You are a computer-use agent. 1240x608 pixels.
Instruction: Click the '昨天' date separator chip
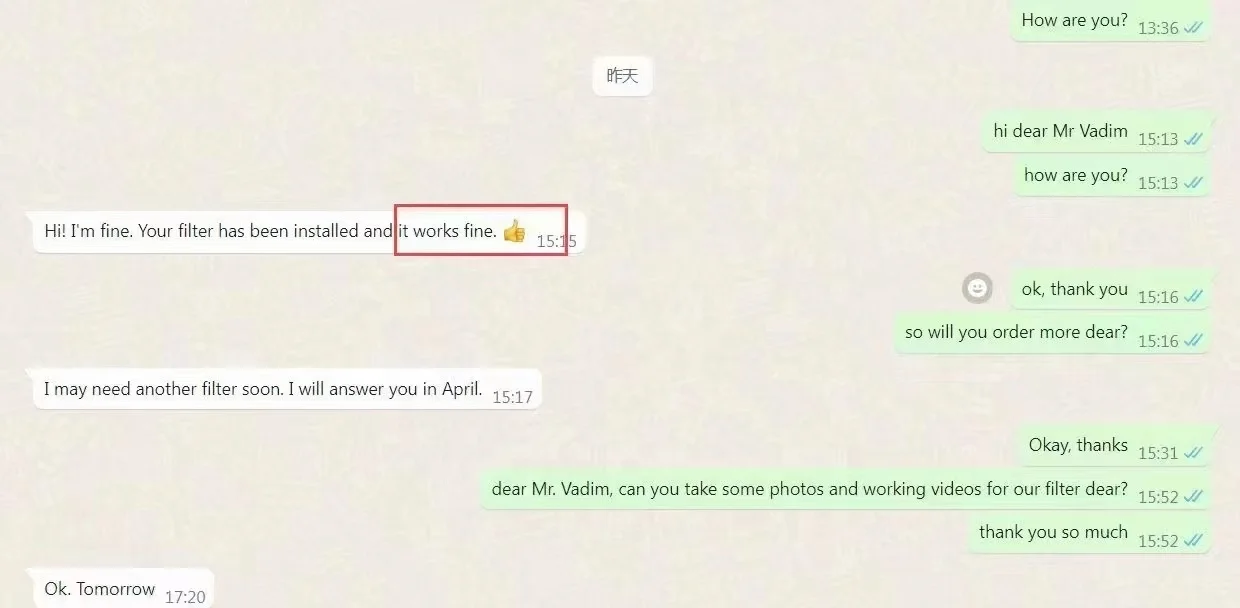[622, 75]
